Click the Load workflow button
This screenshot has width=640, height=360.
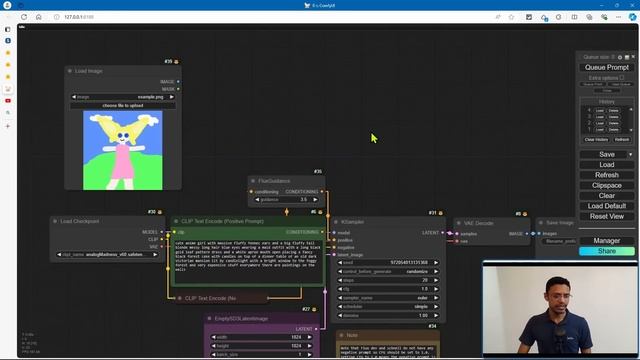coord(607,164)
